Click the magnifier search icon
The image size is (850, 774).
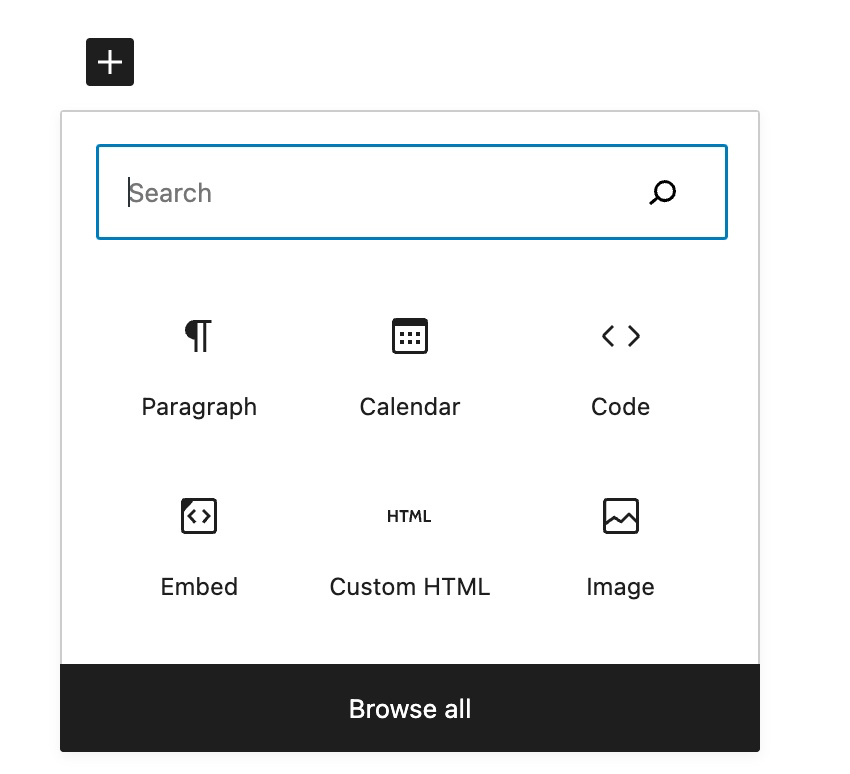click(662, 192)
